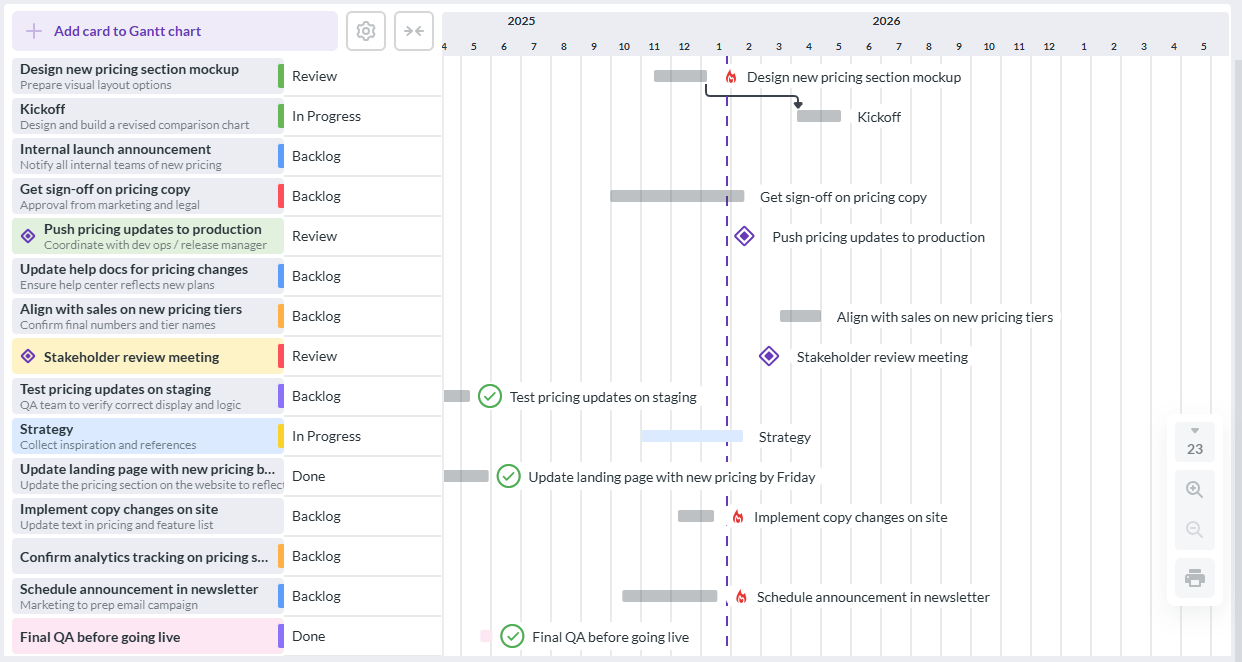Zoom out on the timeline
Screen dimensions: 1242x662
(1194, 530)
